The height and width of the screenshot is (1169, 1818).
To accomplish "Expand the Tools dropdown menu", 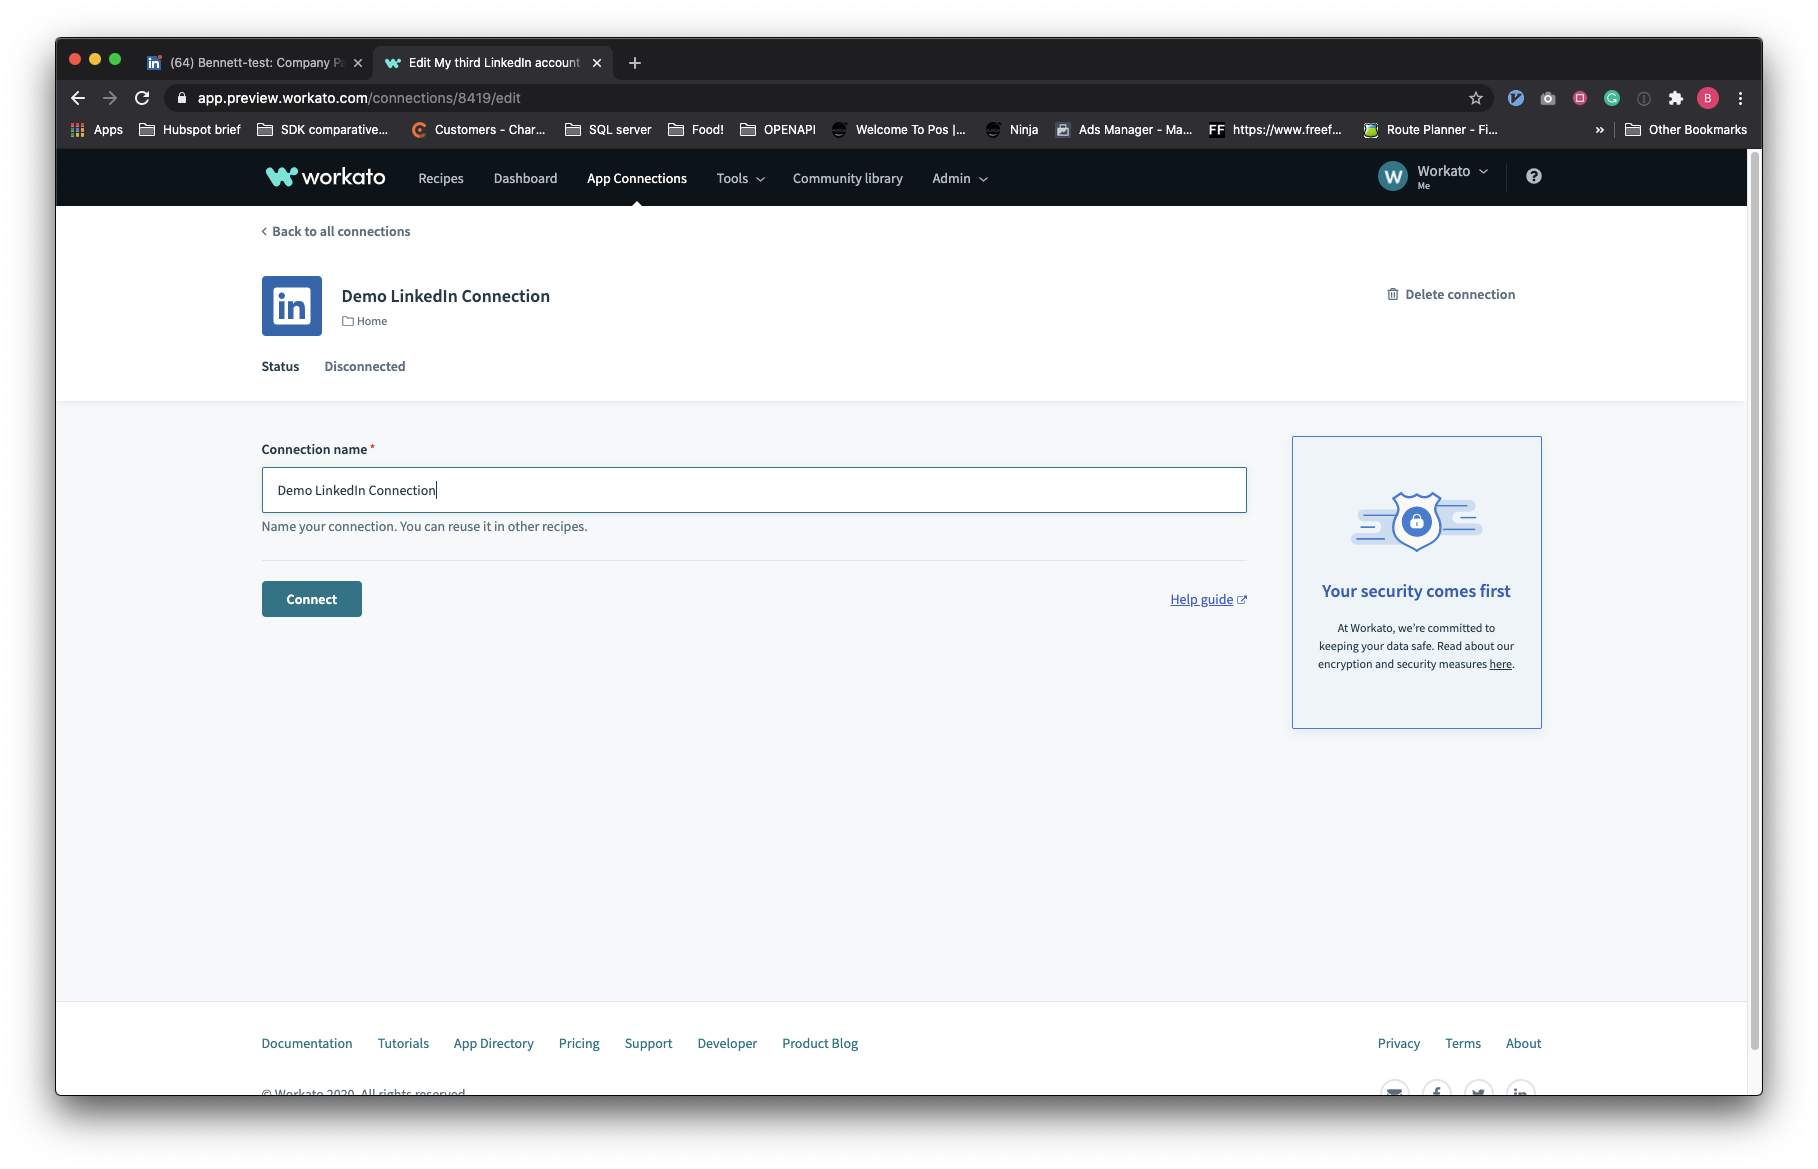I will point(739,178).
